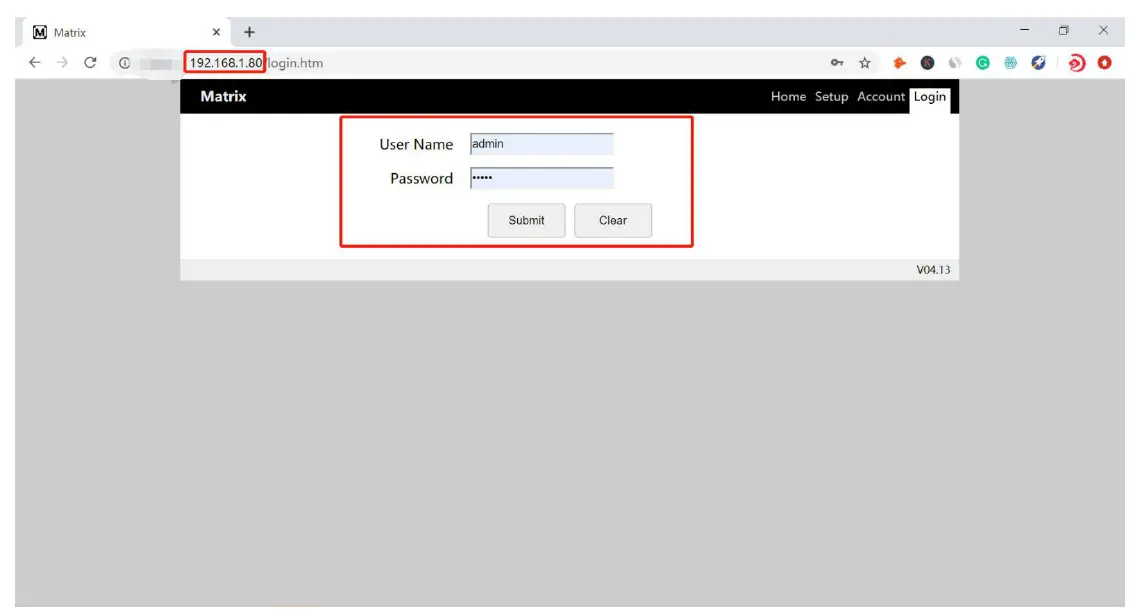View site information icon in address bar
1141x612 pixels.
pos(124,63)
